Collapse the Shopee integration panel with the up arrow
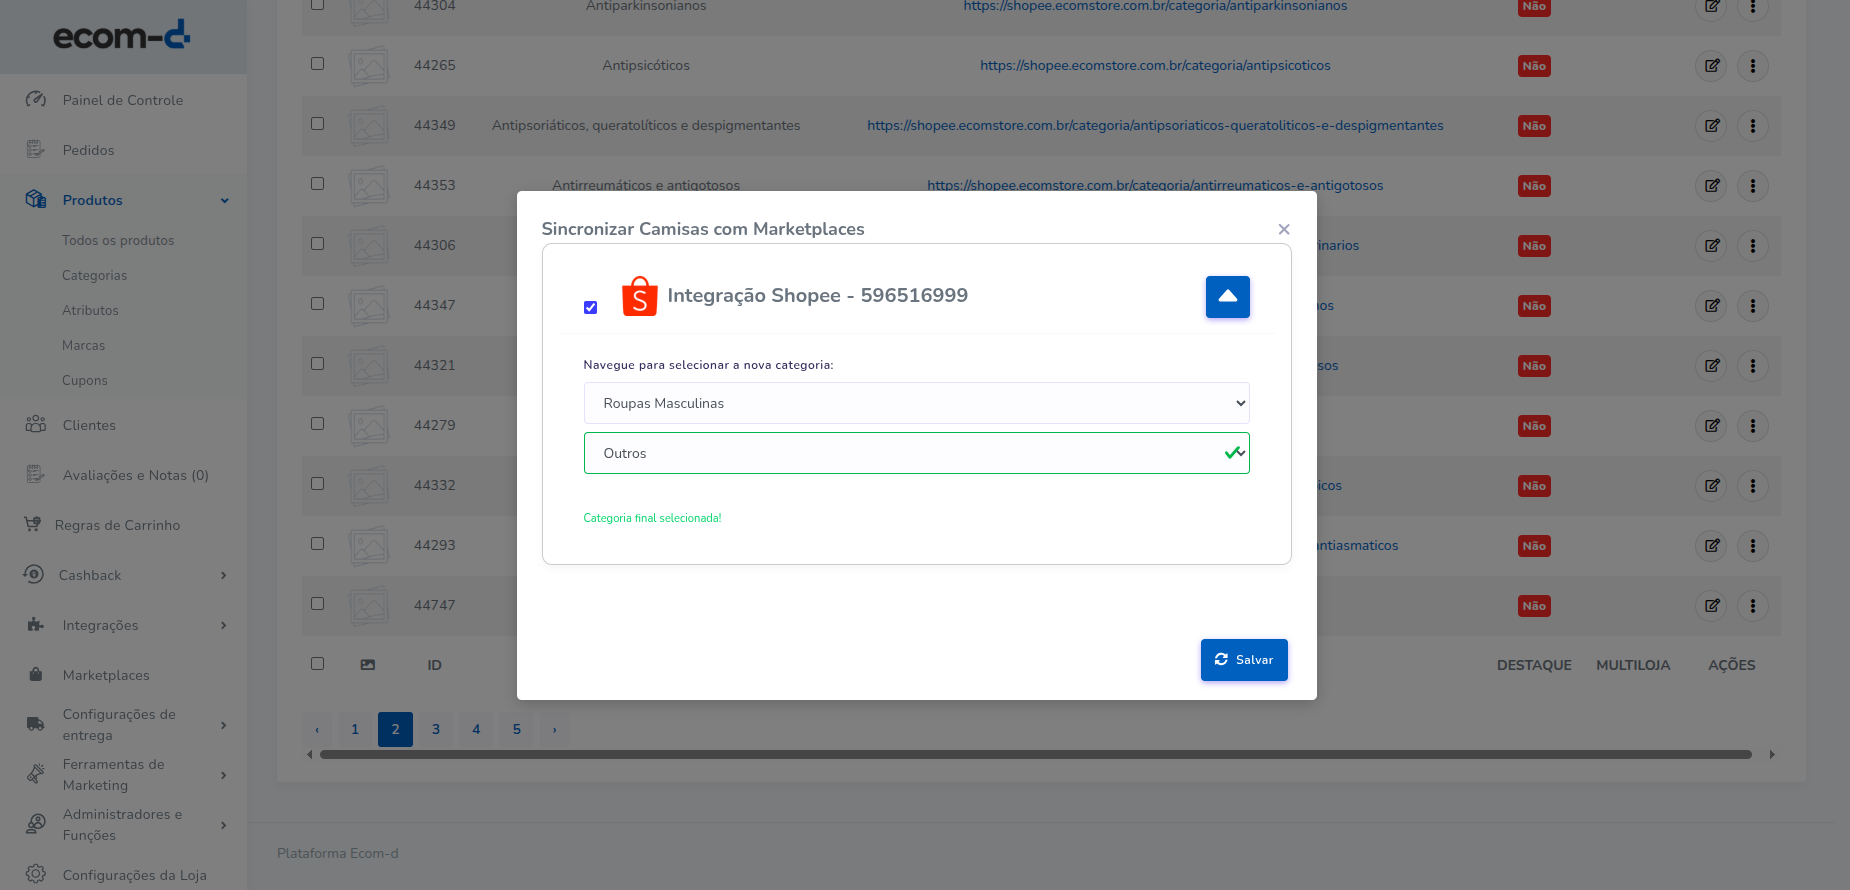 point(1227,297)
